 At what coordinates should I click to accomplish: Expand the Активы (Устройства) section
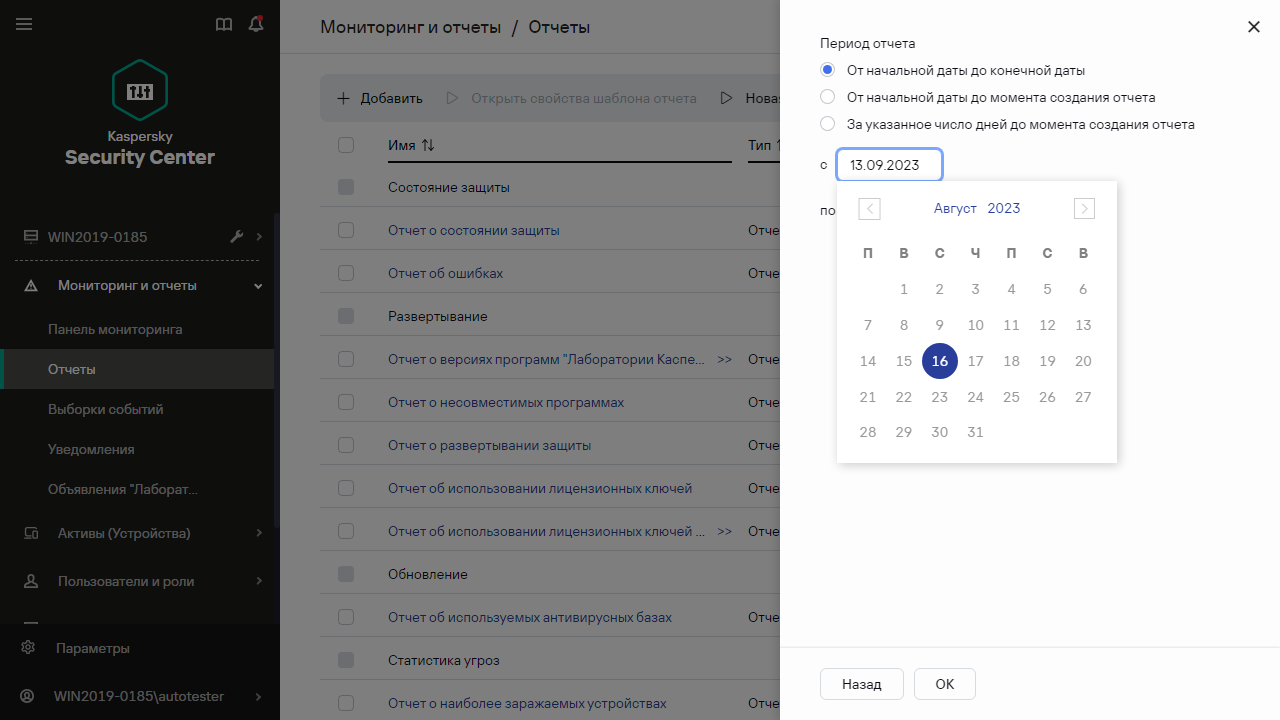259,533
